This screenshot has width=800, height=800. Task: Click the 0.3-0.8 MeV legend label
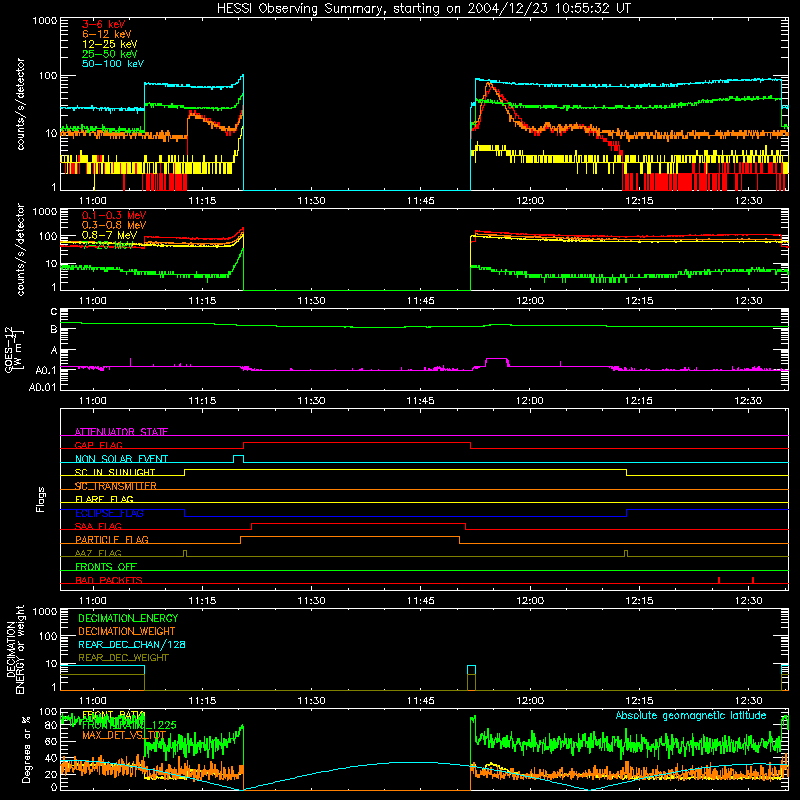tap(114, 225)
